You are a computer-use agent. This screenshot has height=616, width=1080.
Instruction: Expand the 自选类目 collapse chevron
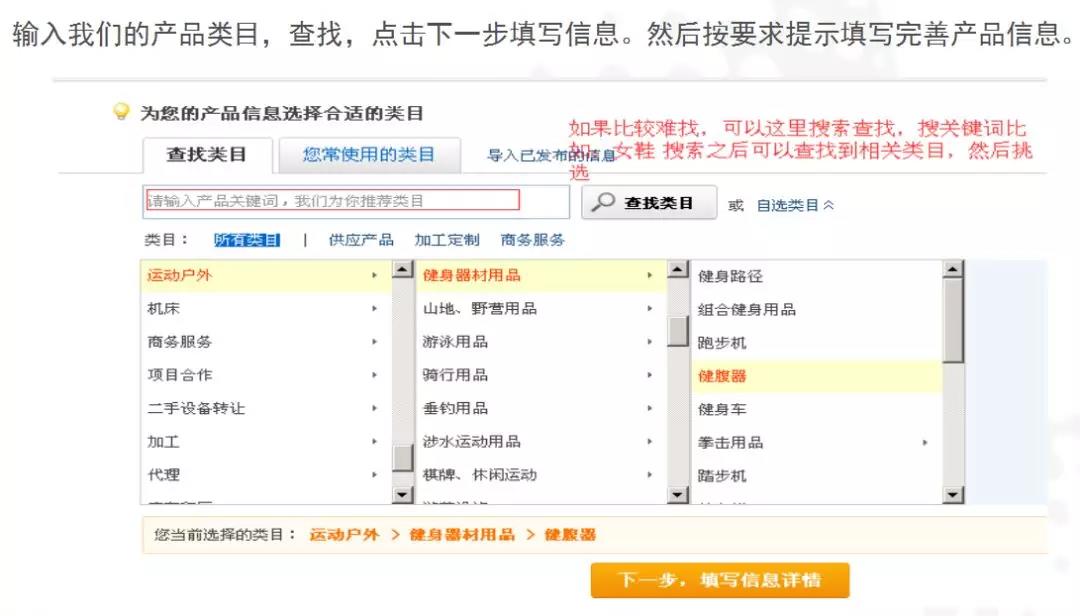tap(828, 205)
